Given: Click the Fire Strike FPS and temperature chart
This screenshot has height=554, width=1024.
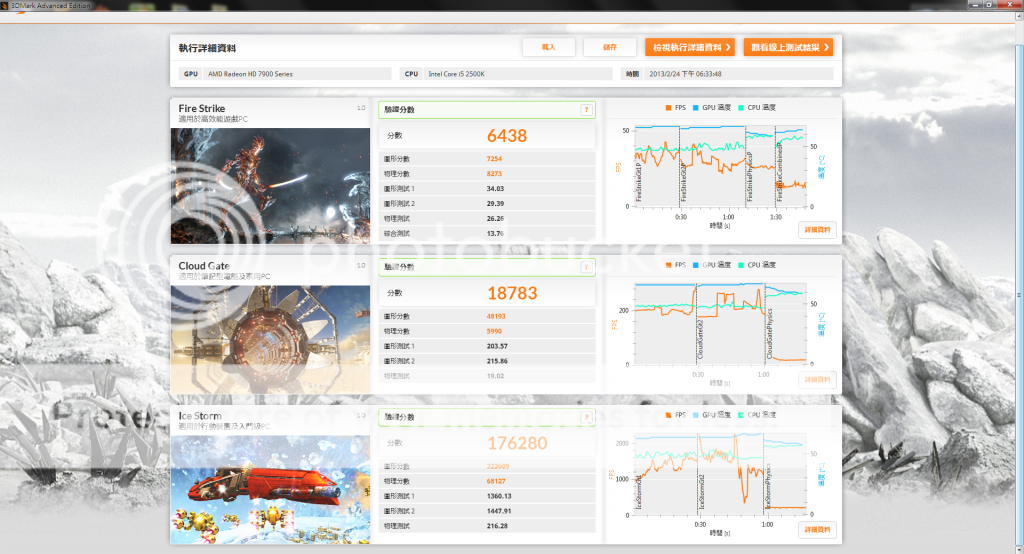Looking at the screenshot, I should pyautogui.click(x=720, y=167).
